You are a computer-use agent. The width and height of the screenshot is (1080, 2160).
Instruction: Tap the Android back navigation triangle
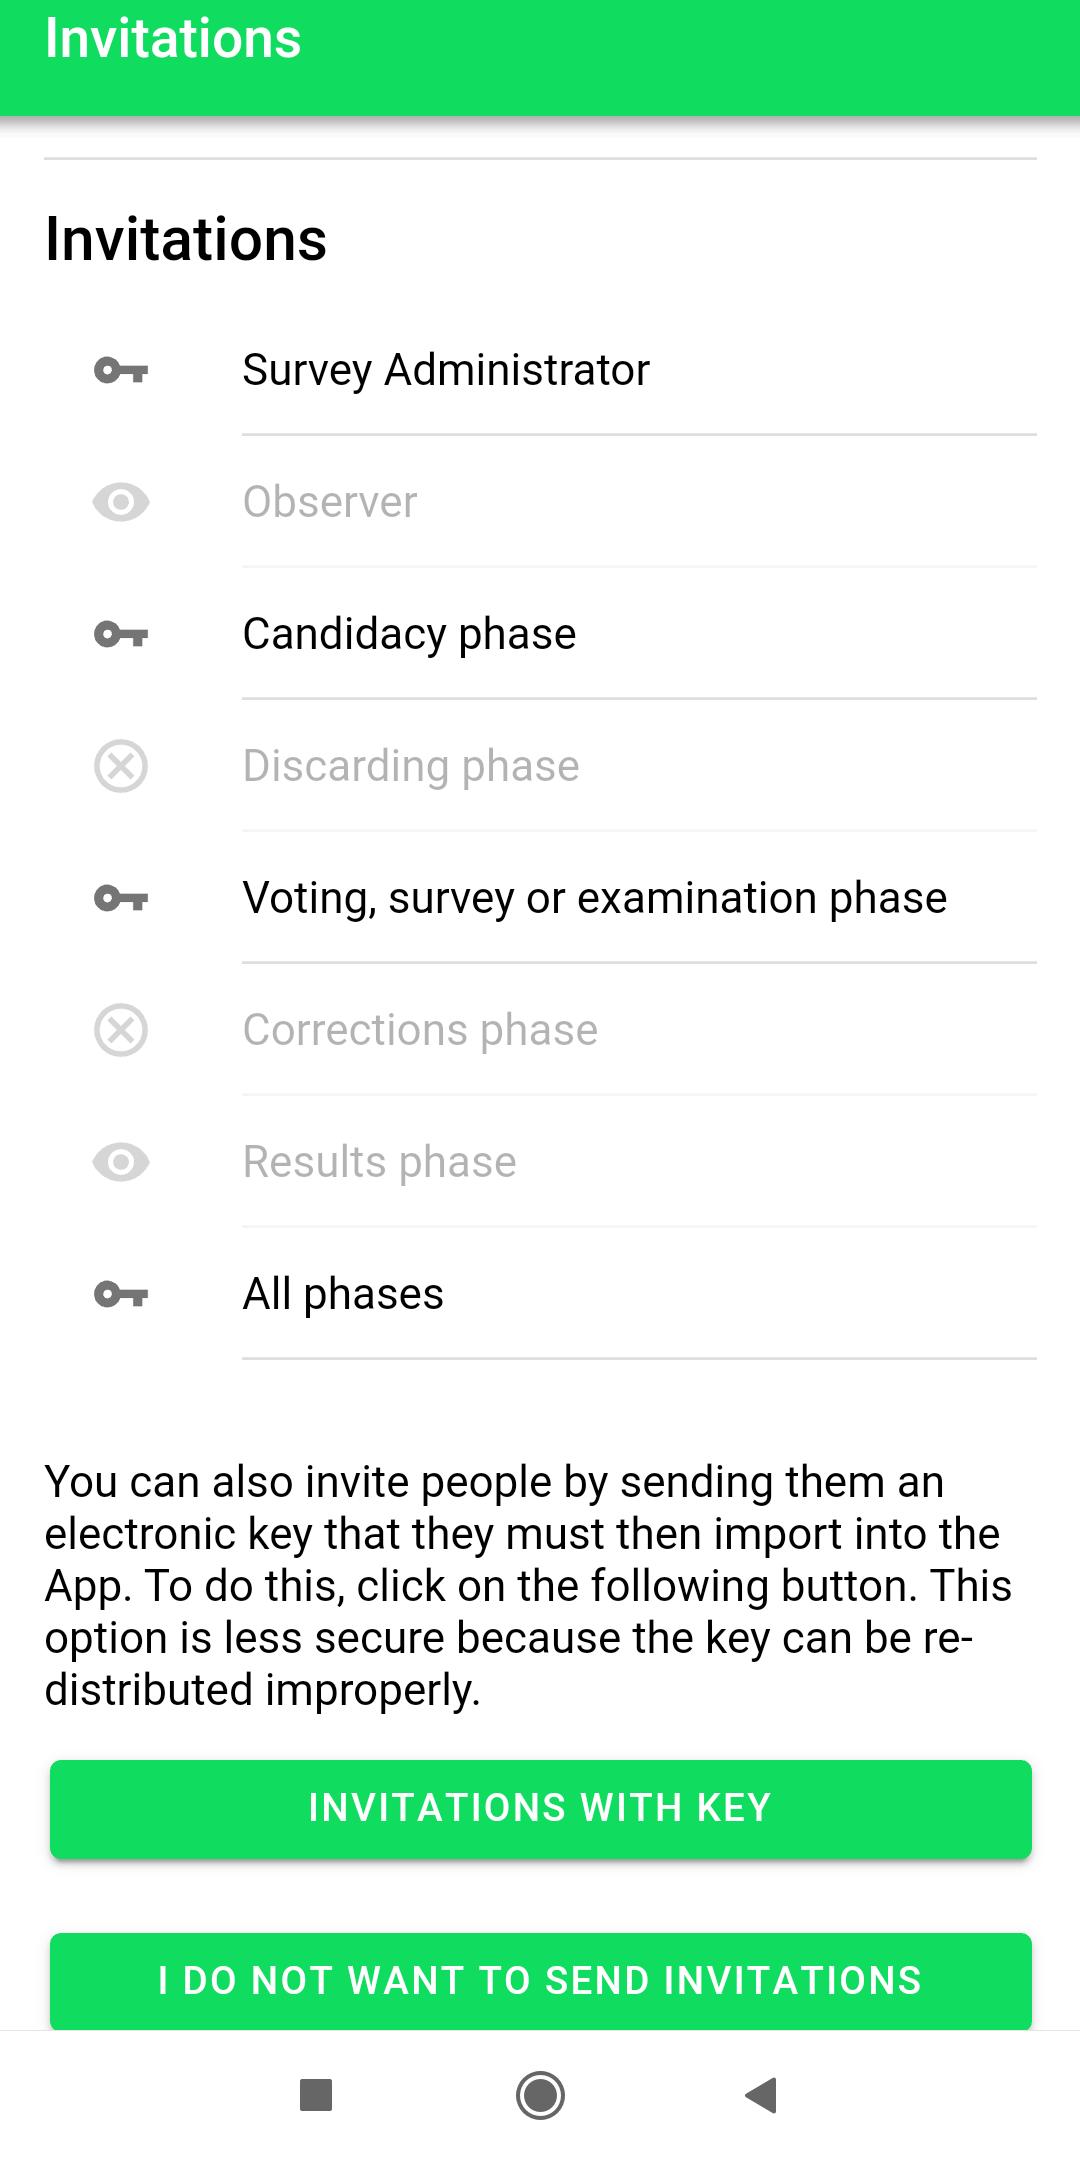[762, 2094]
